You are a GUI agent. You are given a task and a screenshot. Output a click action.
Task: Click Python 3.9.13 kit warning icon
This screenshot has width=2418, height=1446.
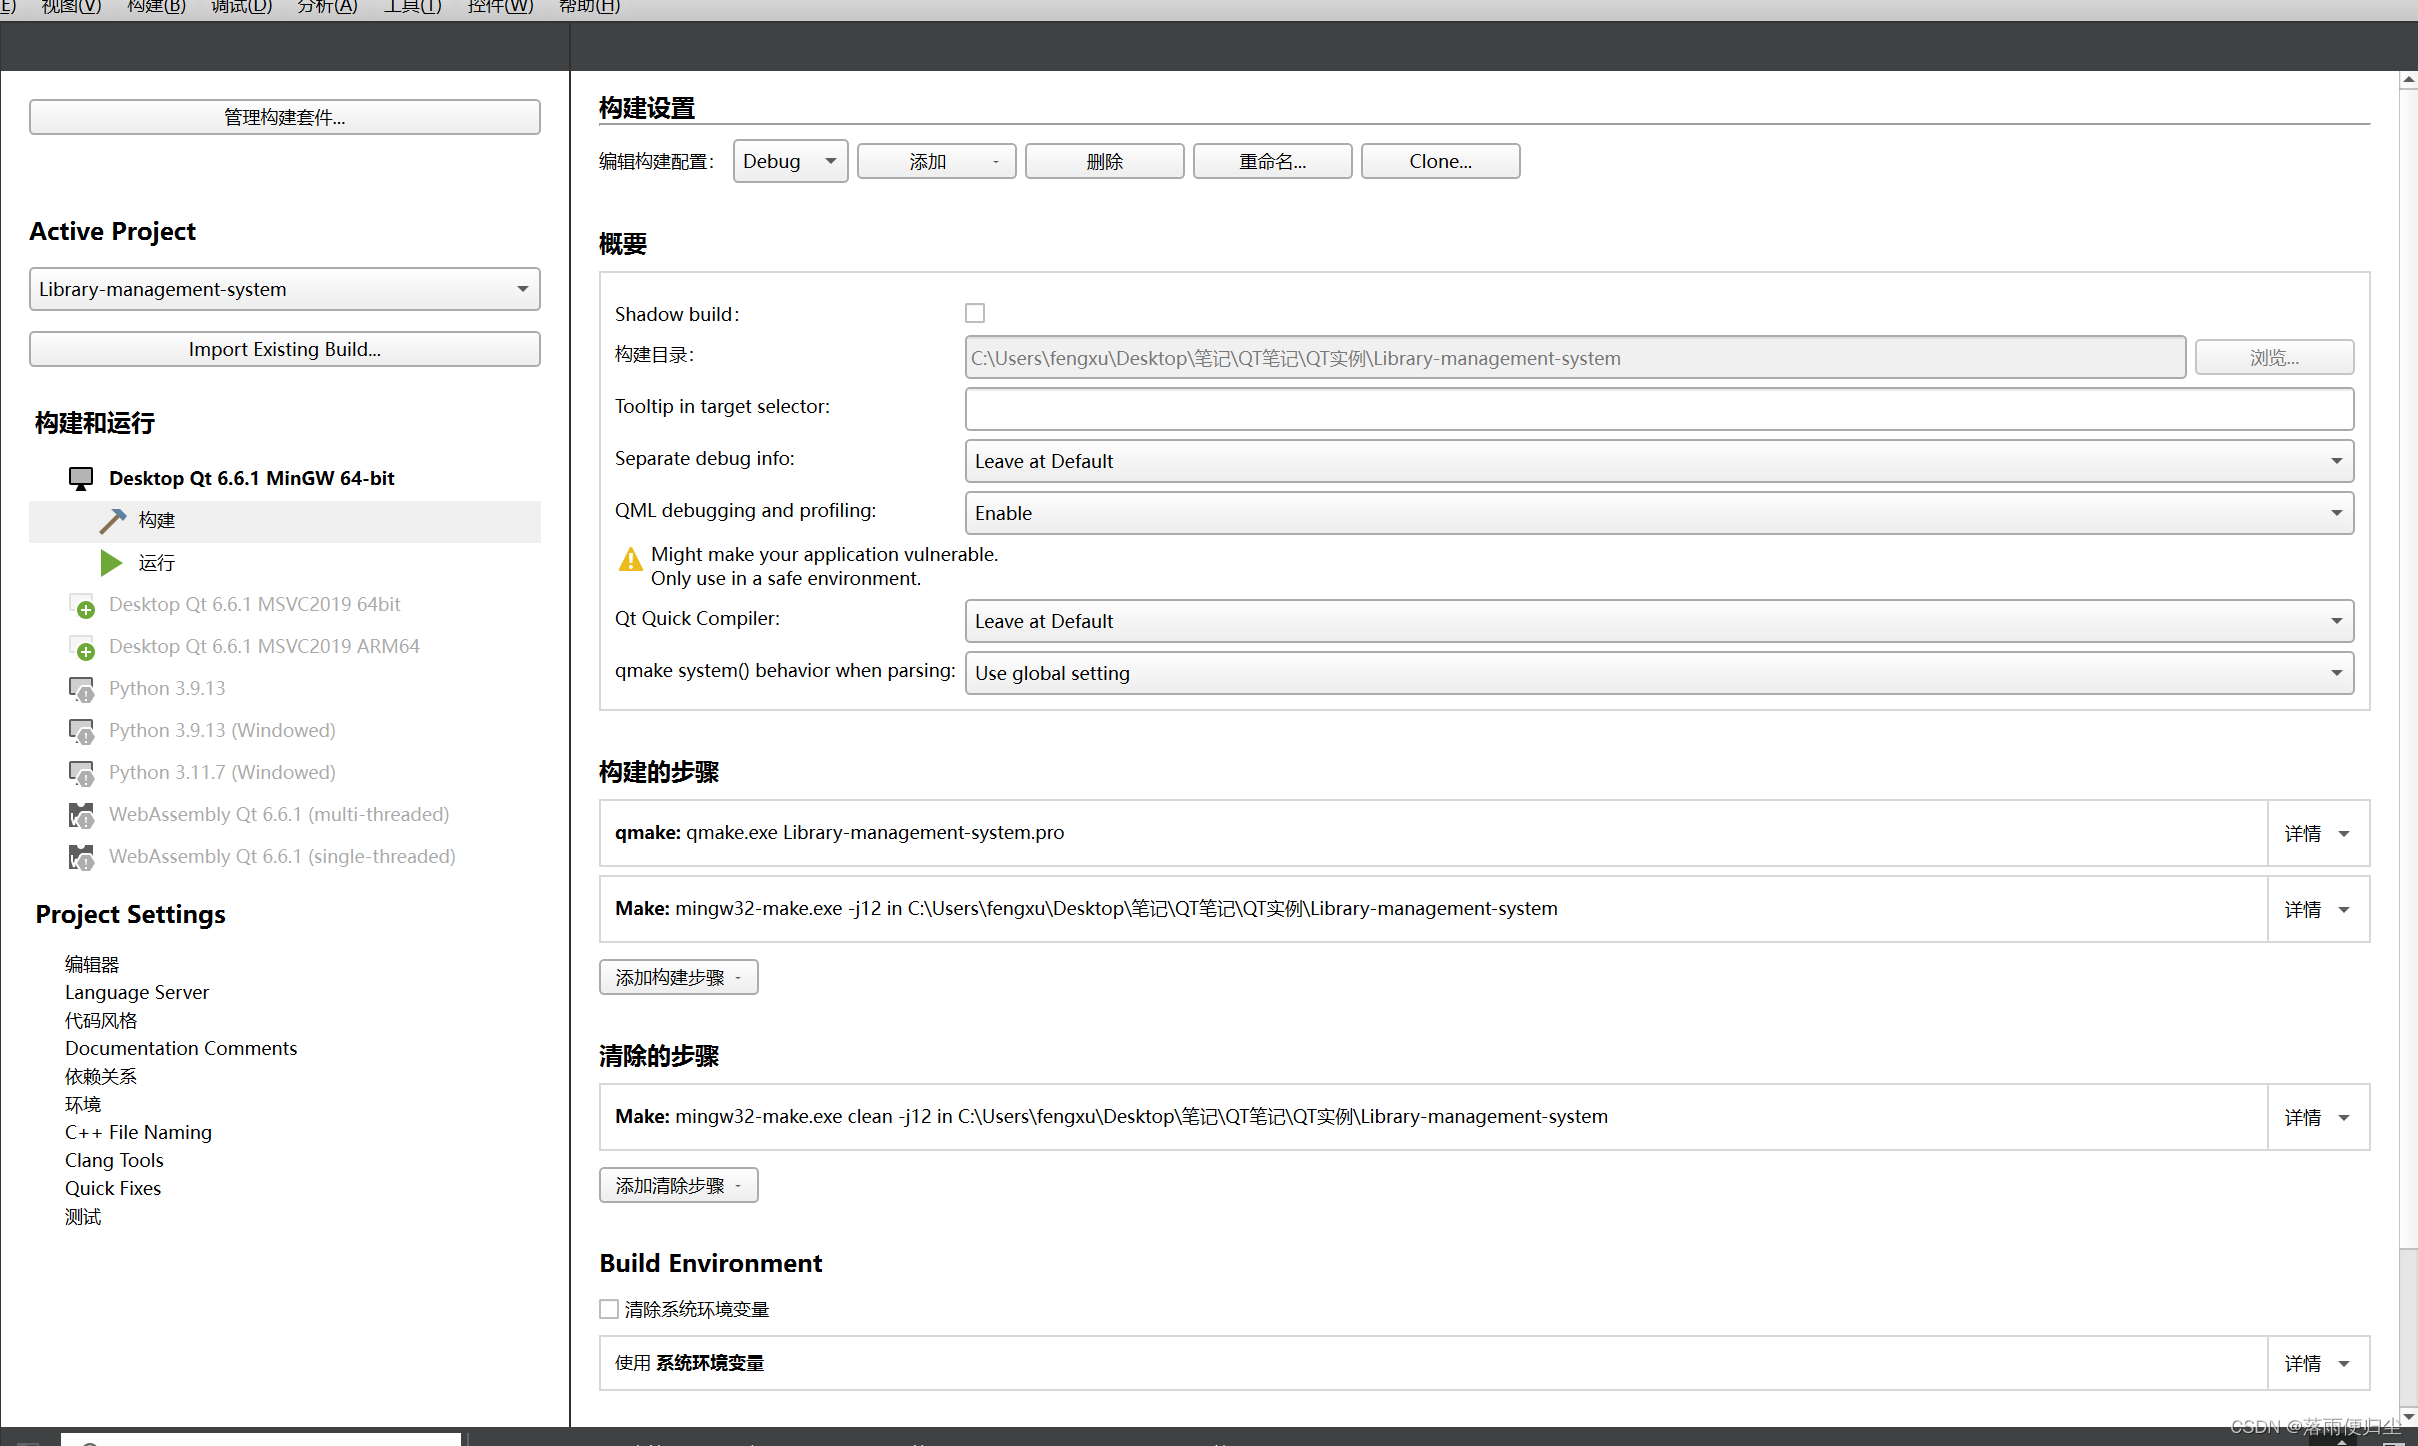pyautogui.click(x=82, y=689)
